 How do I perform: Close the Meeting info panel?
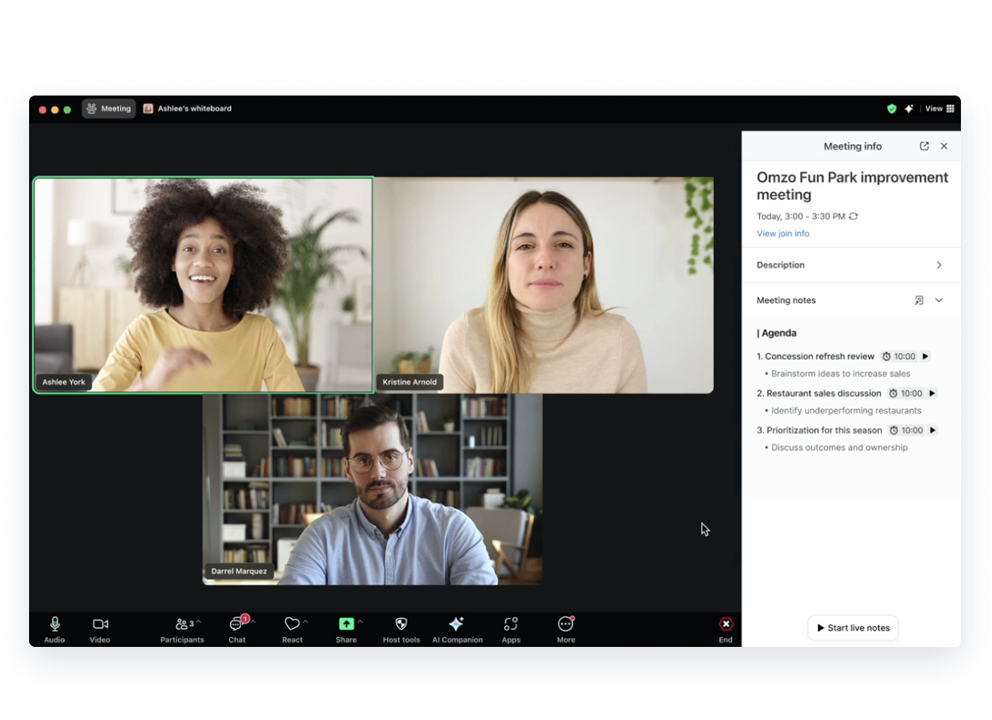944,146
